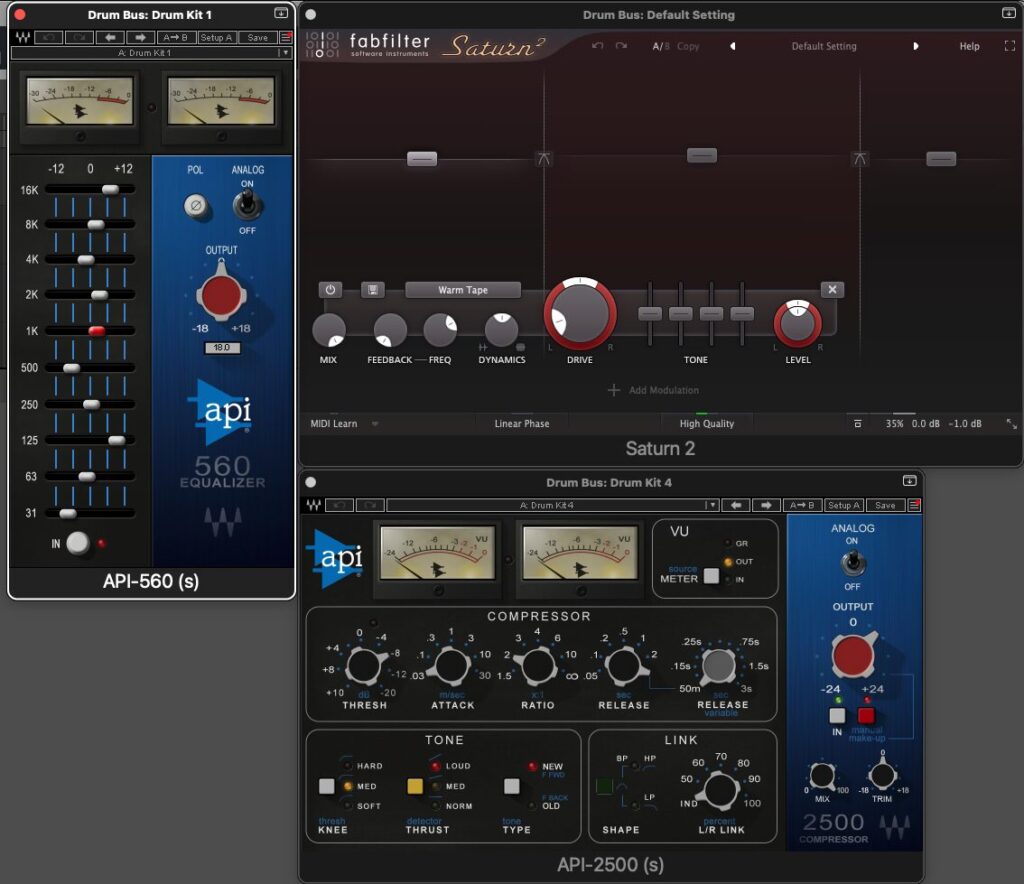Toggle Saturn band power button

click(330, 290)
